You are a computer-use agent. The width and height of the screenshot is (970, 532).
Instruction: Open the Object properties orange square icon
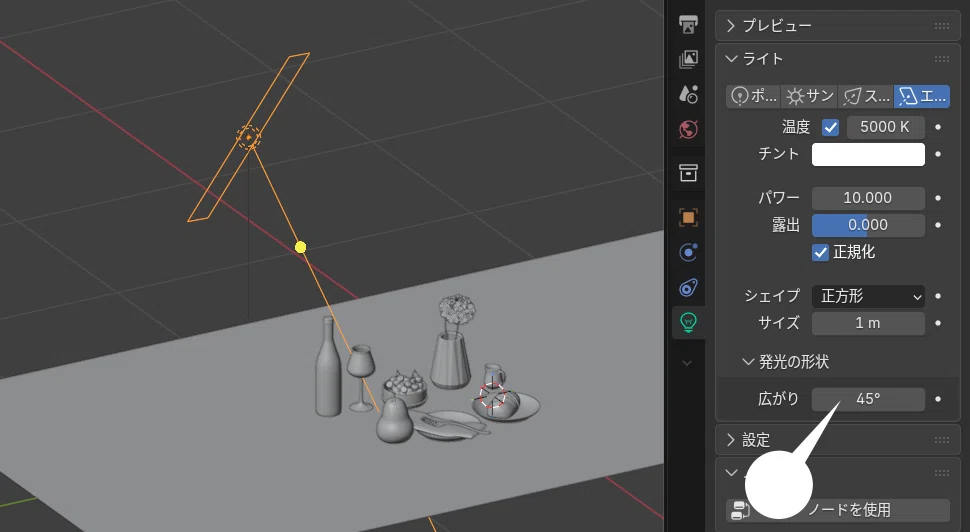tap(689, 217)
